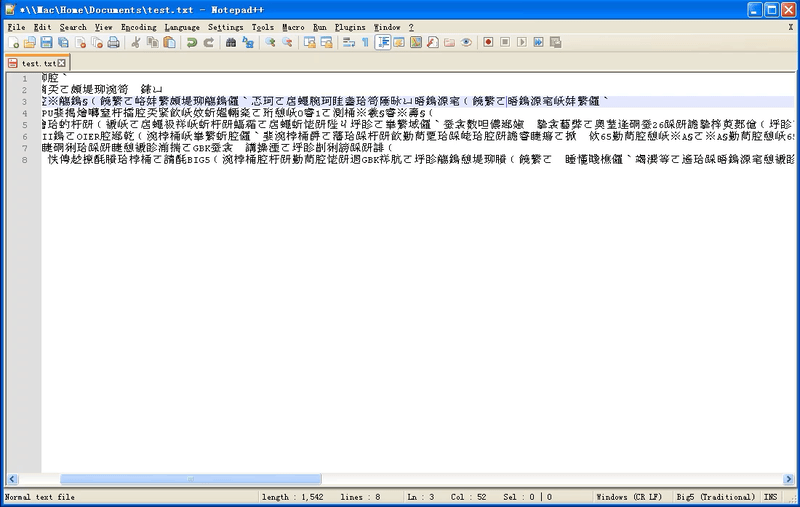Toggle file monitoring eye icon
Viewport: 800px width, 507px height.
(466, 43)
